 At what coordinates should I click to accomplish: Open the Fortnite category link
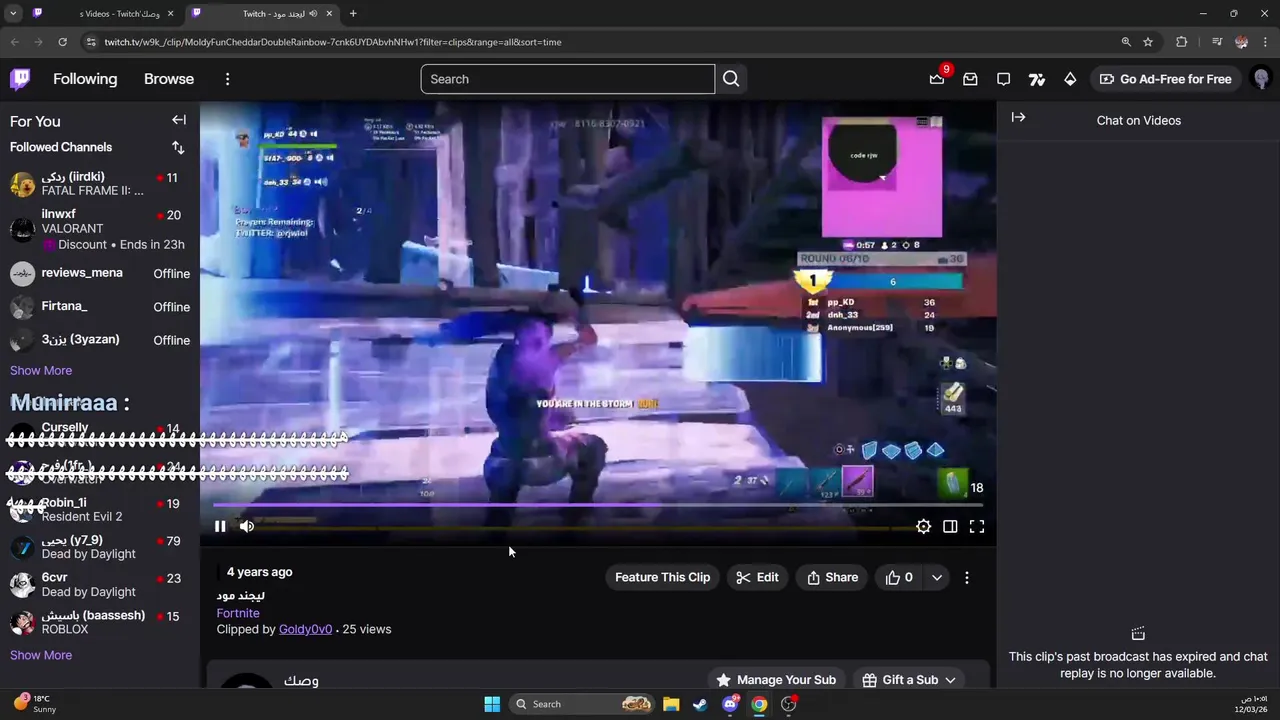click(x=238, y=613)
